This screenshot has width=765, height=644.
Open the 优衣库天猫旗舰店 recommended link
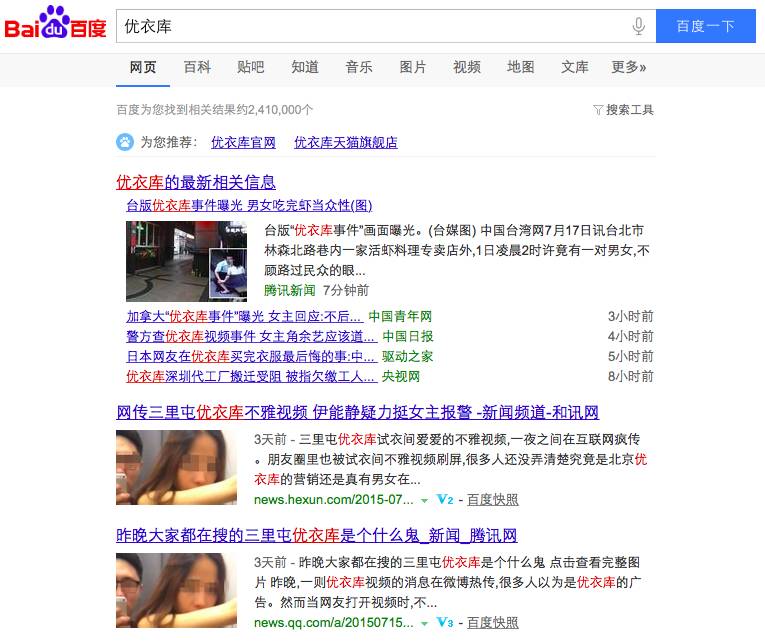click(346, 142)
